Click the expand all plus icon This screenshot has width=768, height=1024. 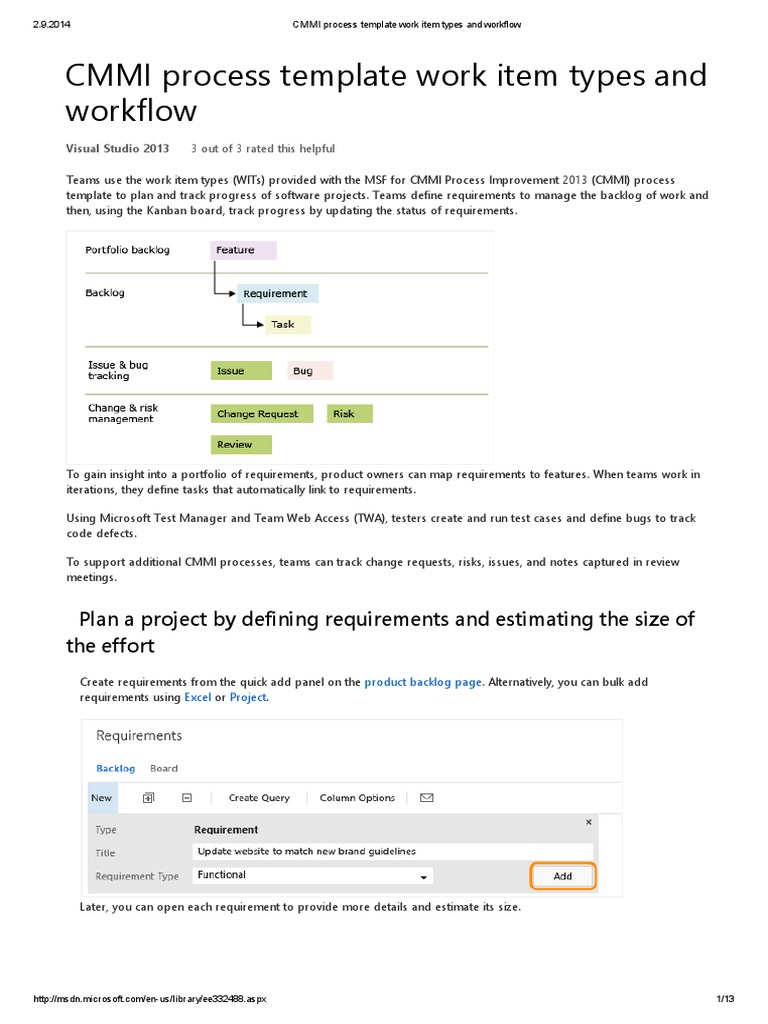(148, 798)
